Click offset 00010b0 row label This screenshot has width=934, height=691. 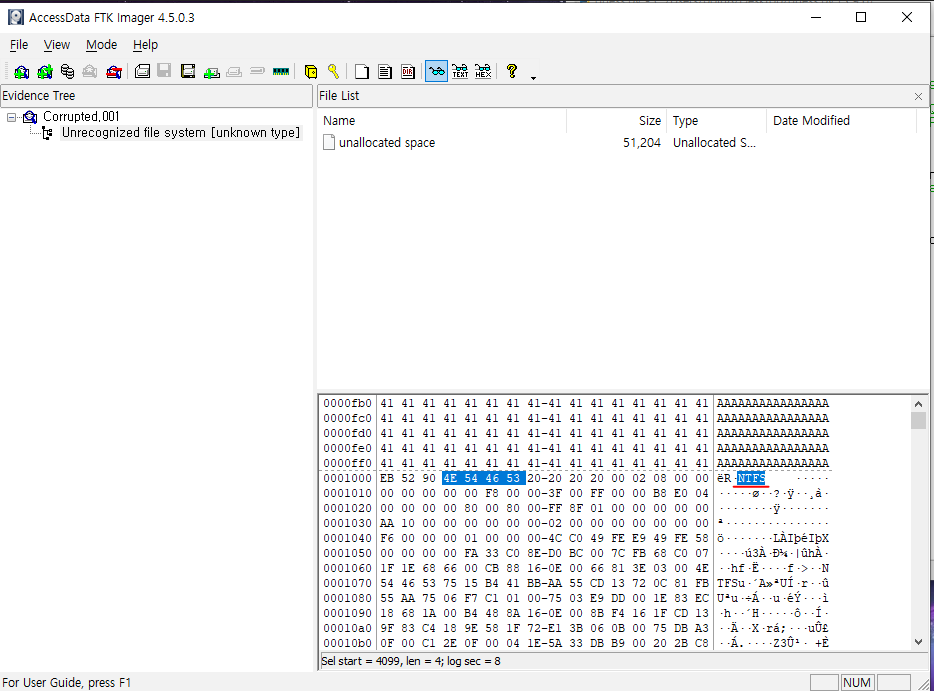point(347,643)
